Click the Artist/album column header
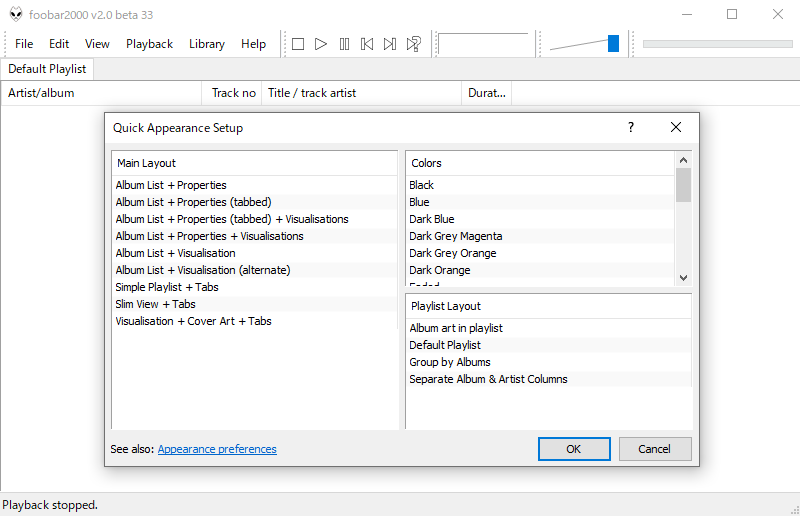The height and width of the screenshot is (516, 800). tap(101, 93)
